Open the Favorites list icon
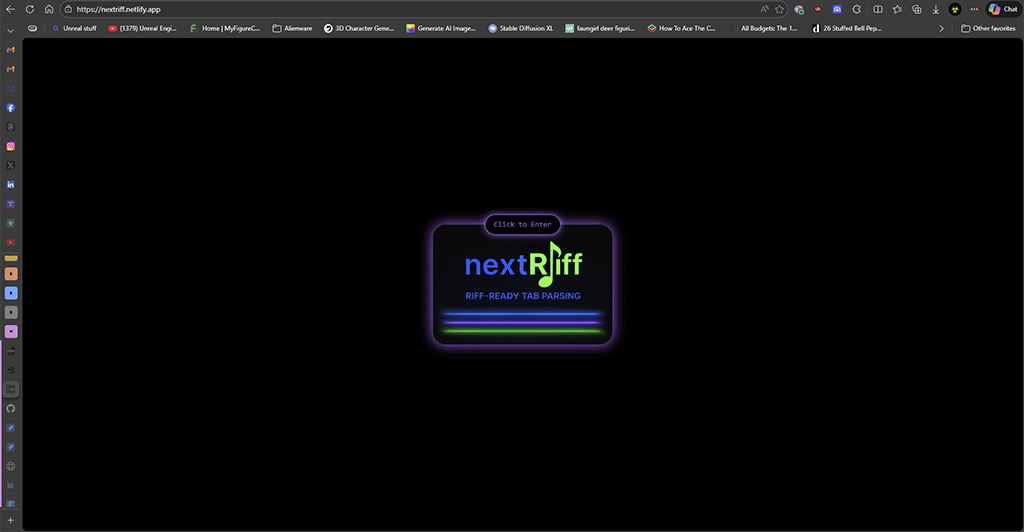 point(897,9)
